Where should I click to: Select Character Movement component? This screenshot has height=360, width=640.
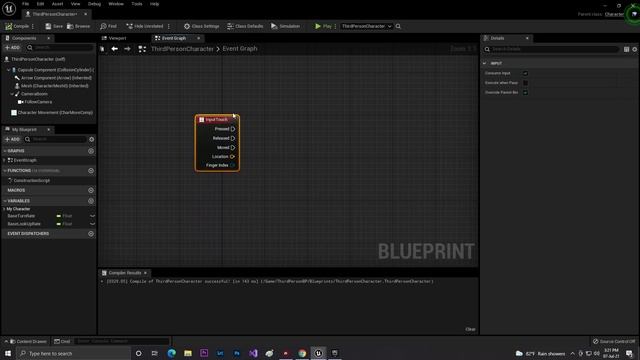click(52, 112)
